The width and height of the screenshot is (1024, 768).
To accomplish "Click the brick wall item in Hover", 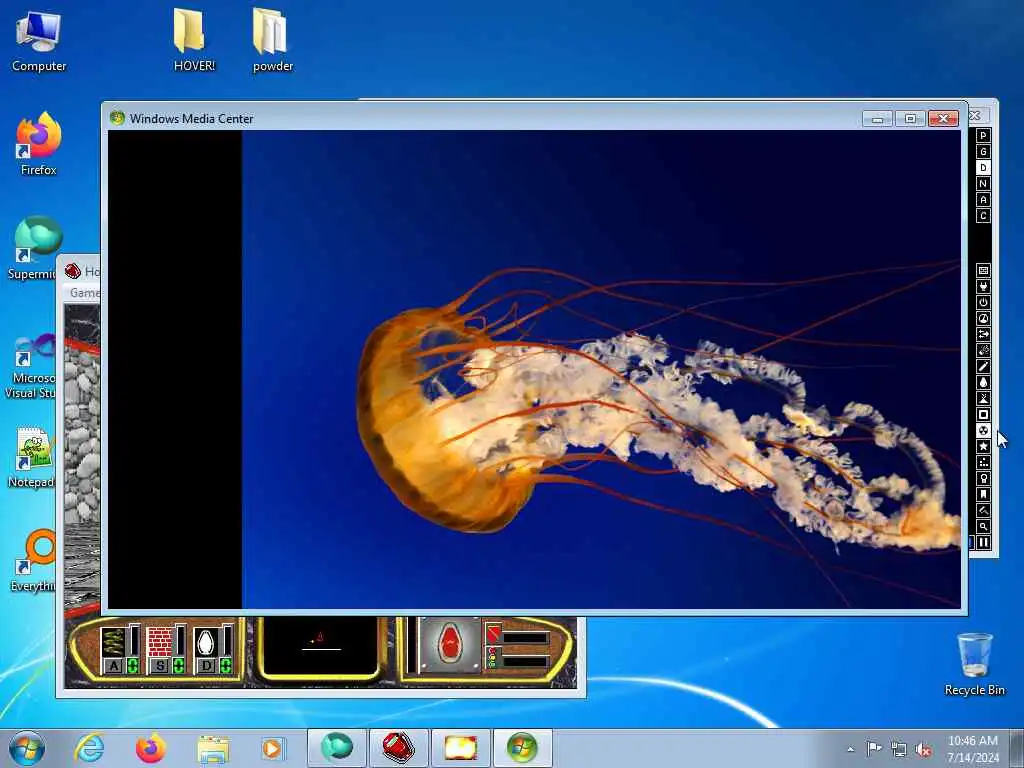I will click(159, 641).
